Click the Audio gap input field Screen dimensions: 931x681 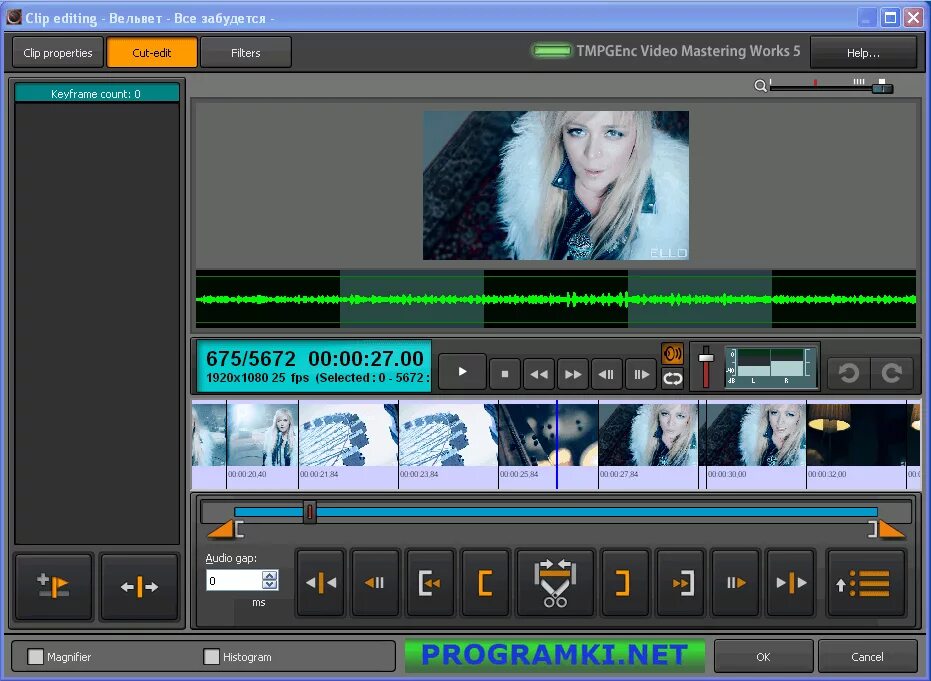pyautogui.click(x=234, y=580)
